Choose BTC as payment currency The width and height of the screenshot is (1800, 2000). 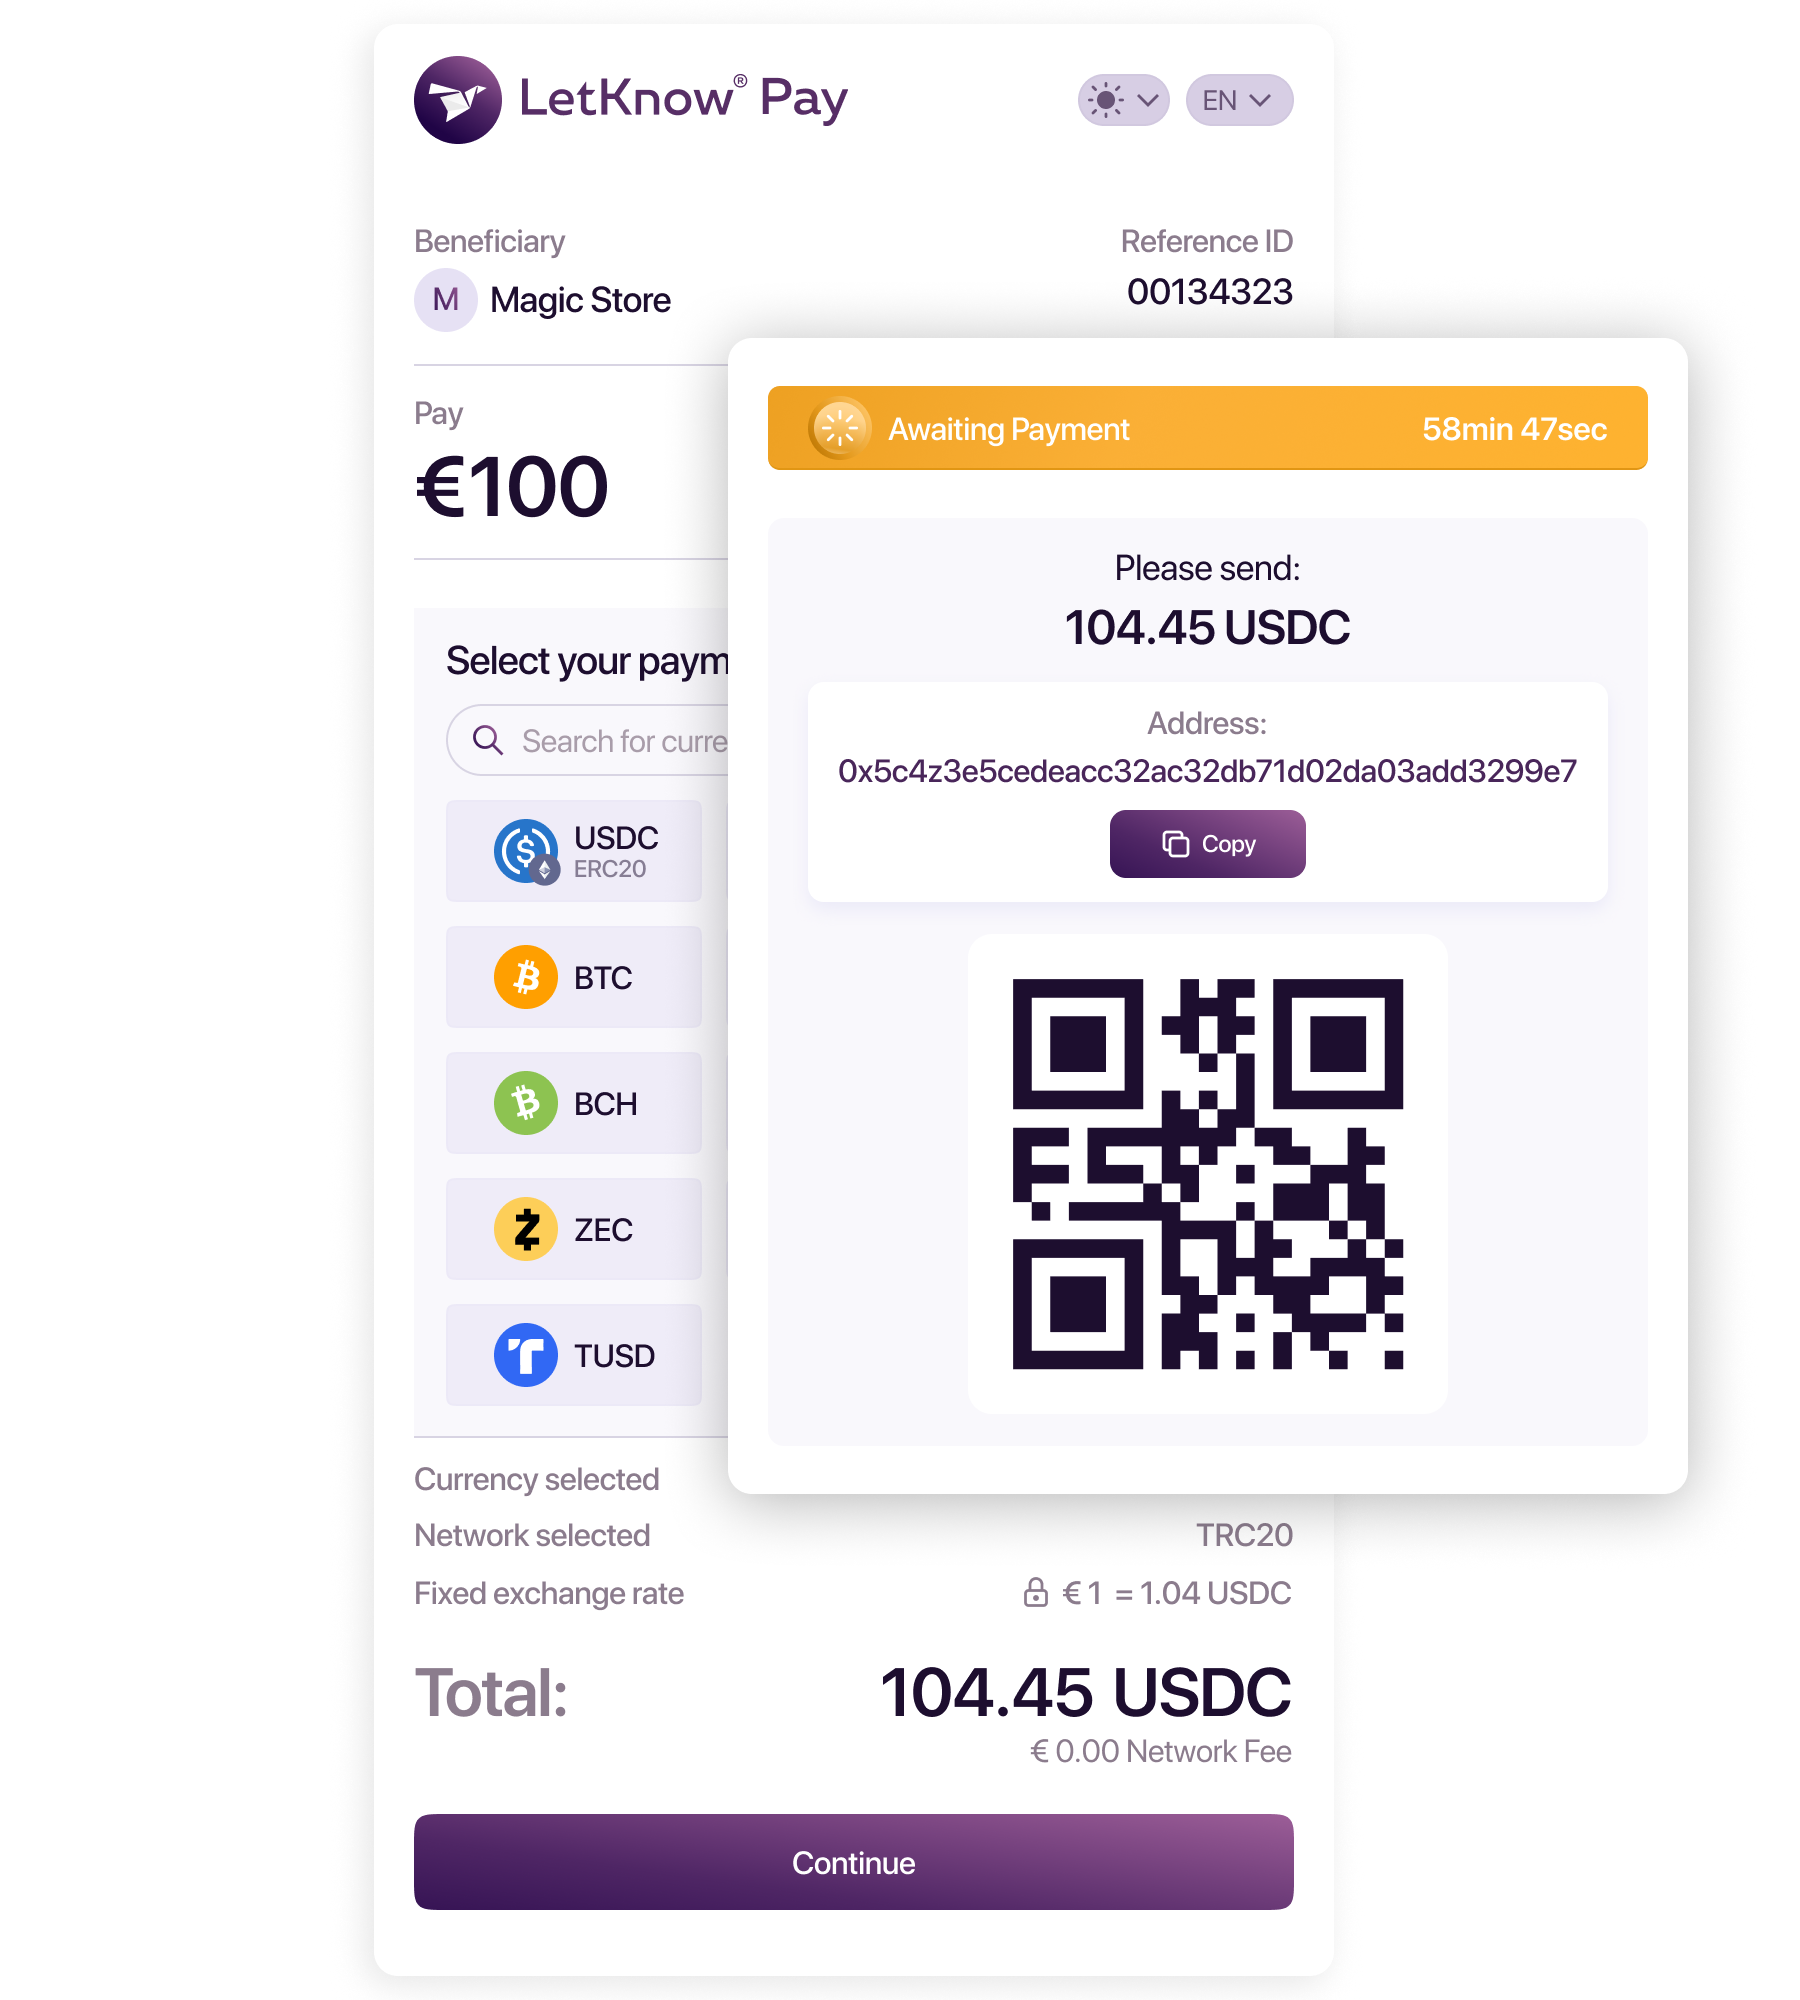[x=574, y=977]
